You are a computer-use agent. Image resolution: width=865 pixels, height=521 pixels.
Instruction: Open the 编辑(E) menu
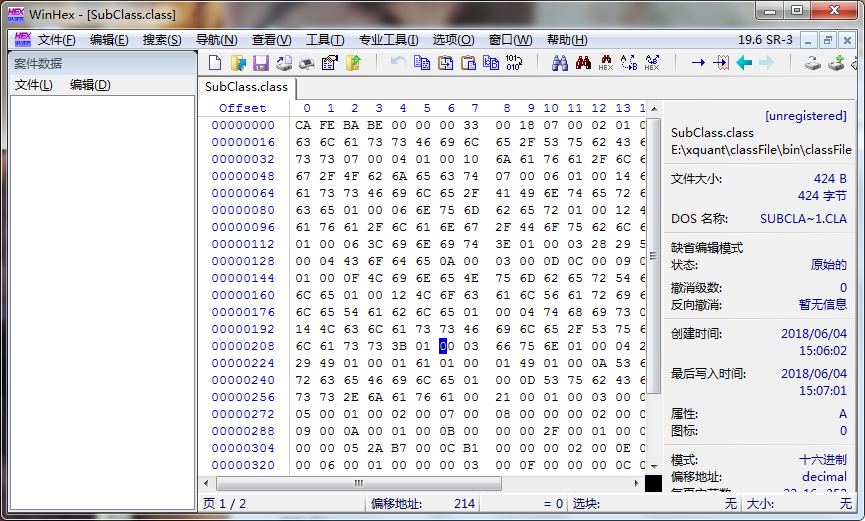(109, 40)
